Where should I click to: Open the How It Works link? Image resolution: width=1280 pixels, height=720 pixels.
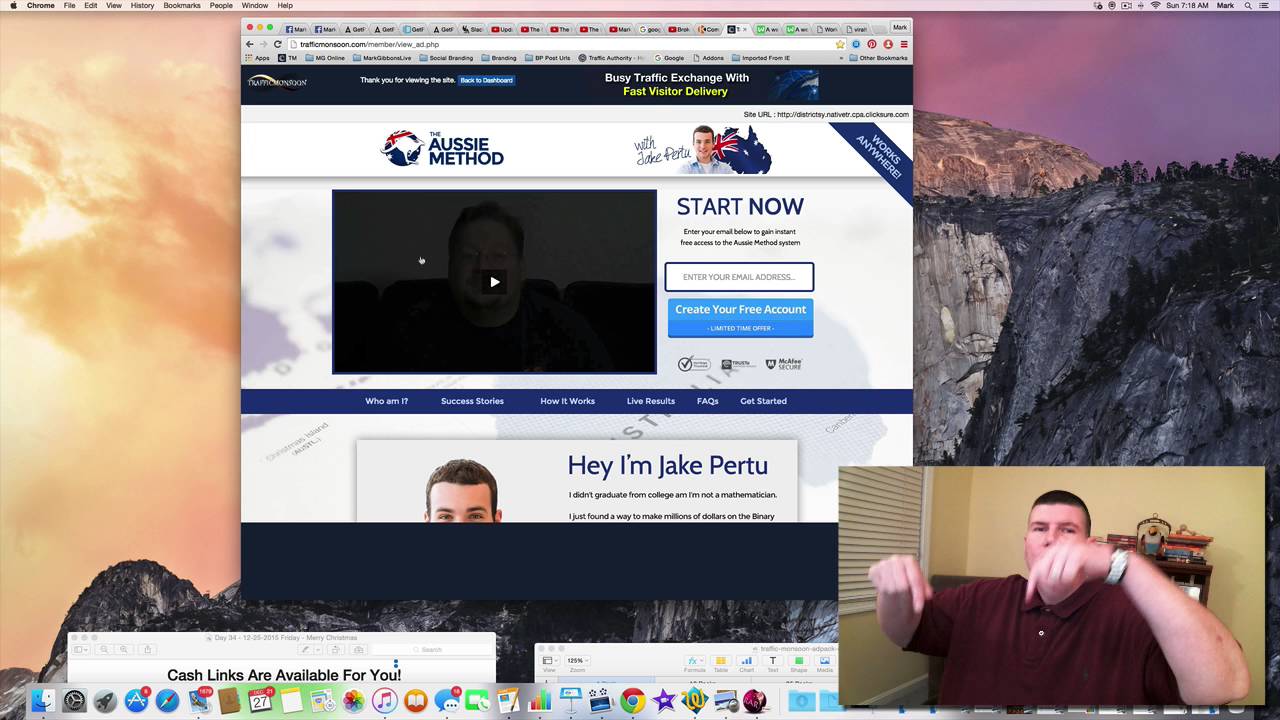point(567,401)
